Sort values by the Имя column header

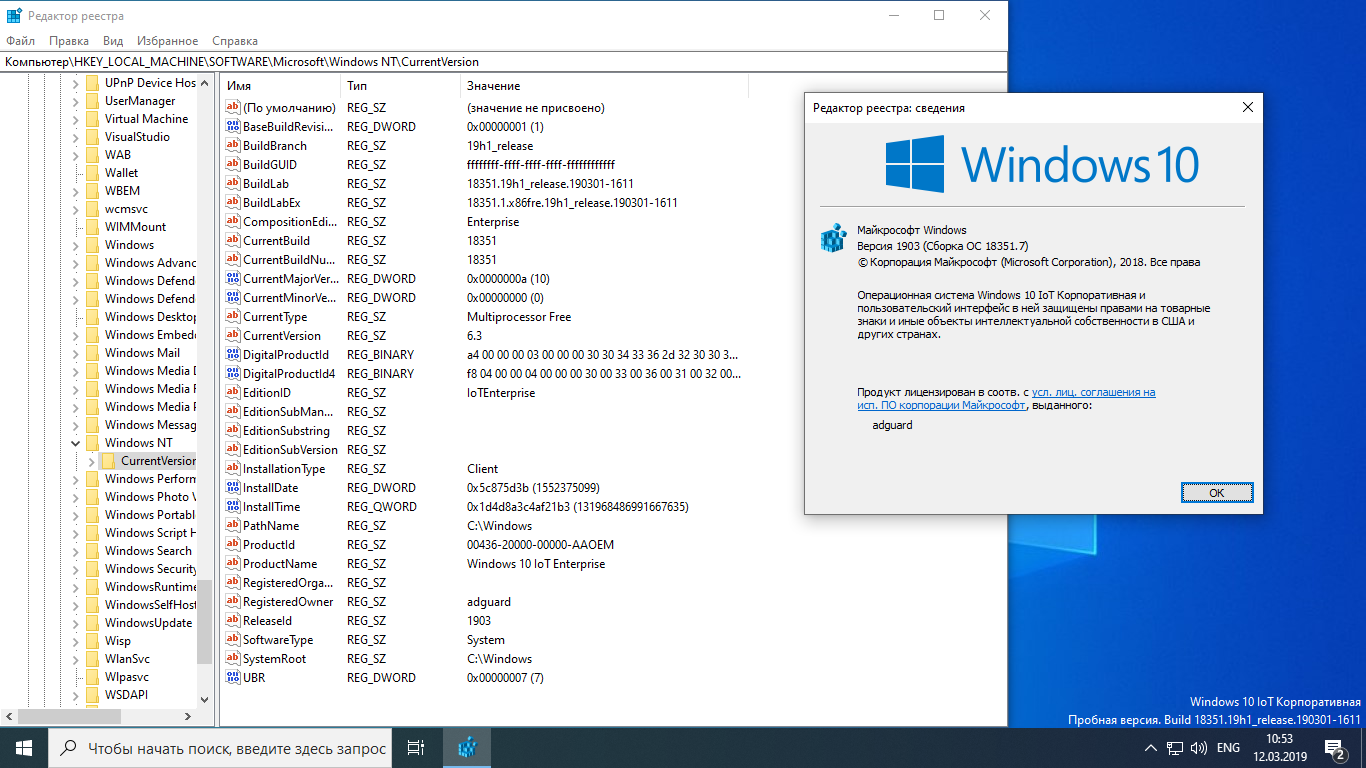[x=281, y=86]
